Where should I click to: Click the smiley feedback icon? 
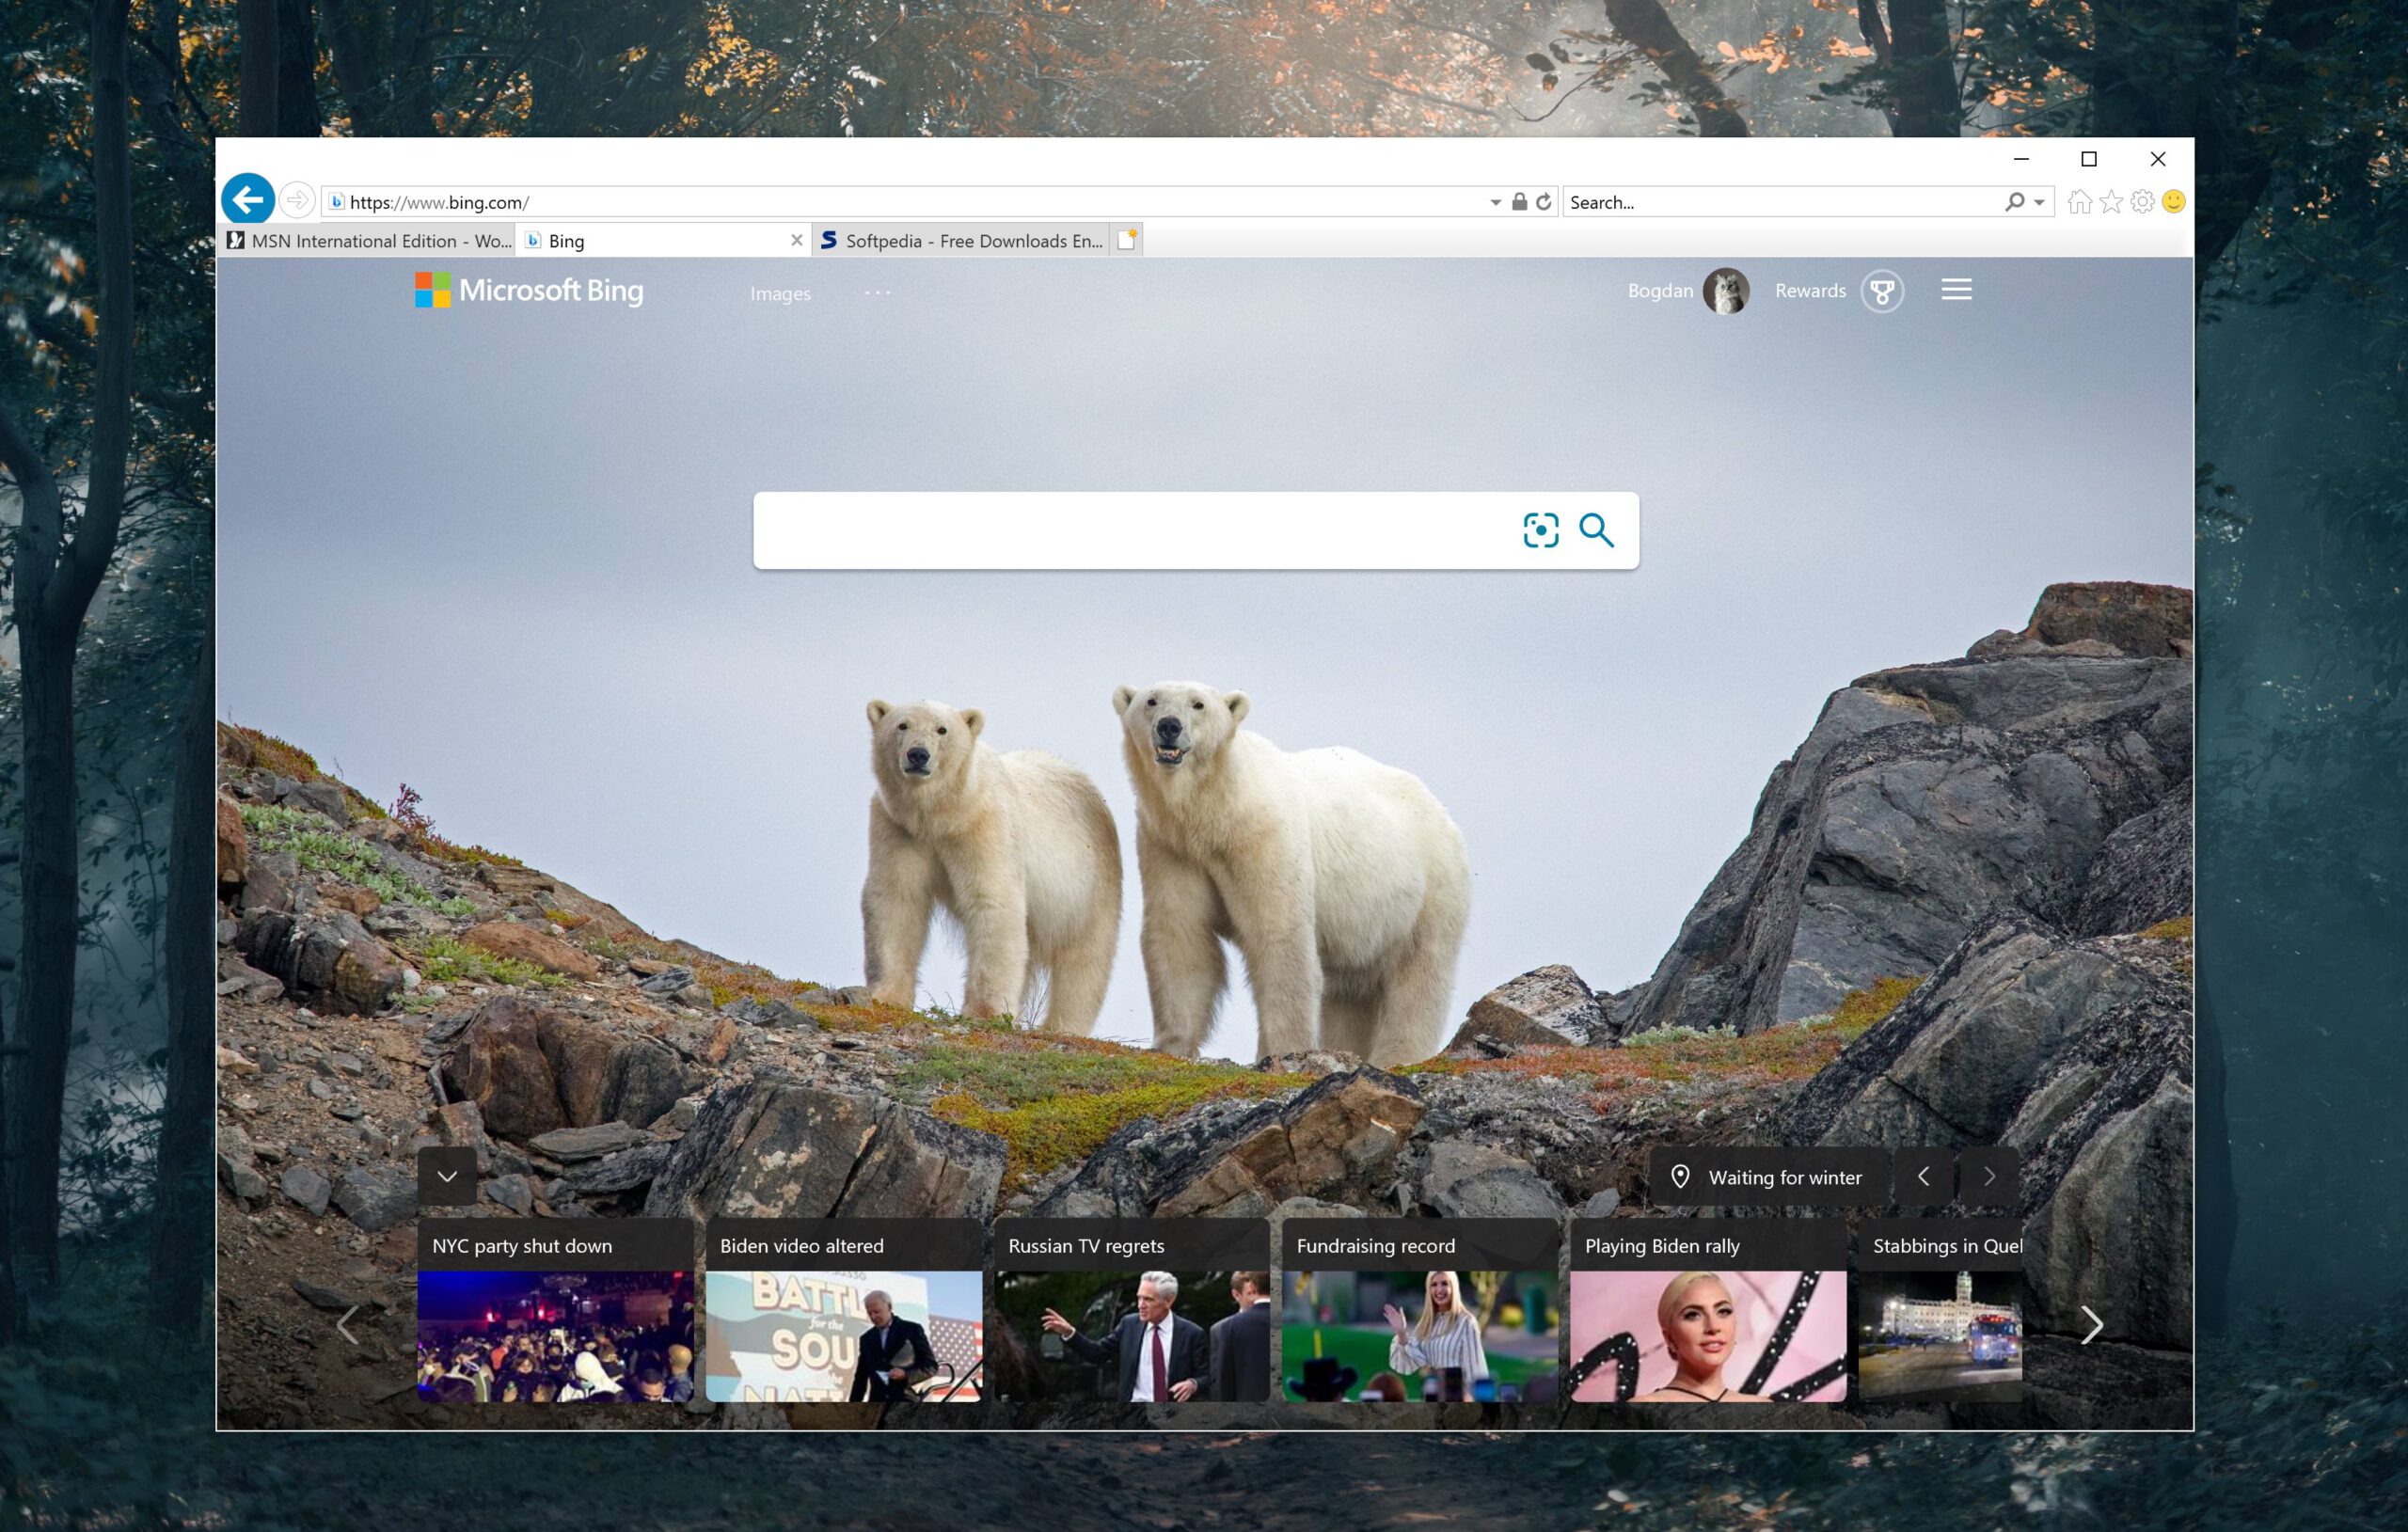tap(2174, 202)
